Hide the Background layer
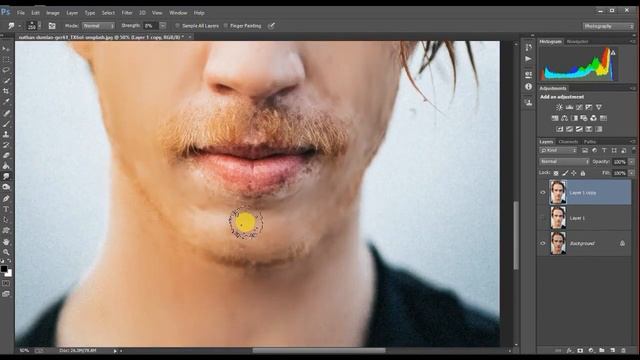Viewport: 640px width, 360px height. (x=542, y=243)
